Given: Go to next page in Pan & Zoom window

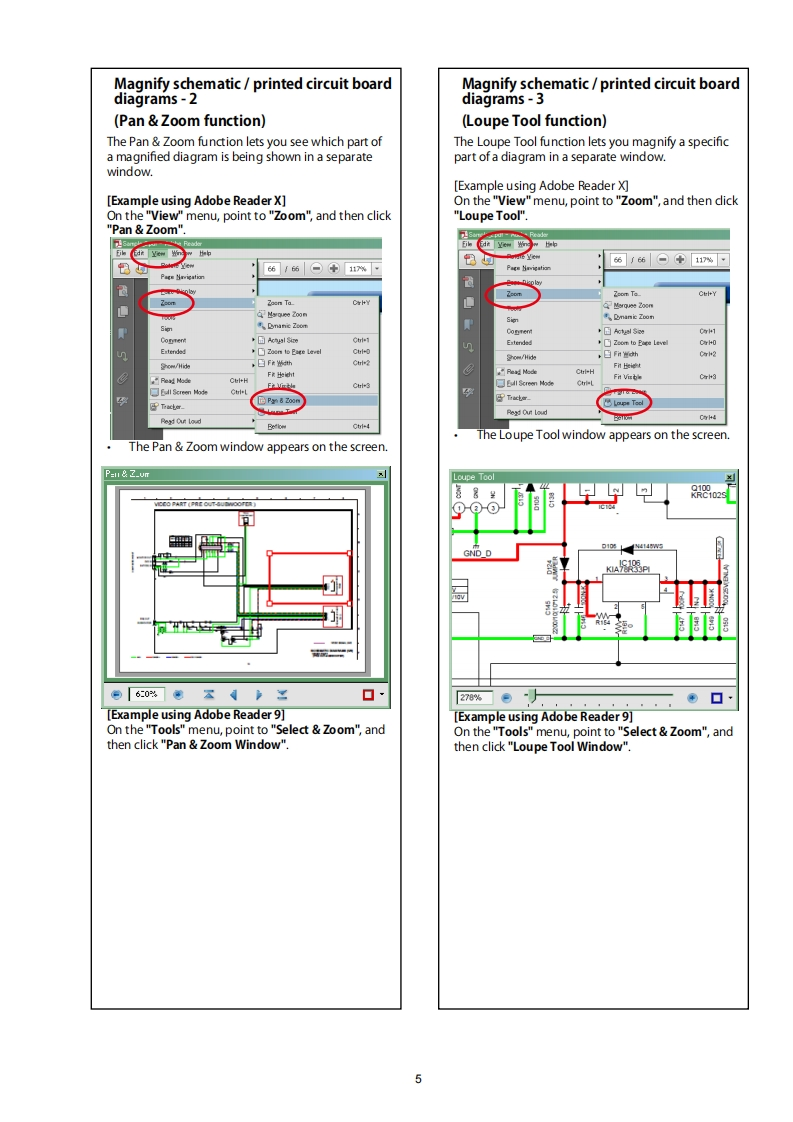Looking at the screenshot, I should coord(258,694).
